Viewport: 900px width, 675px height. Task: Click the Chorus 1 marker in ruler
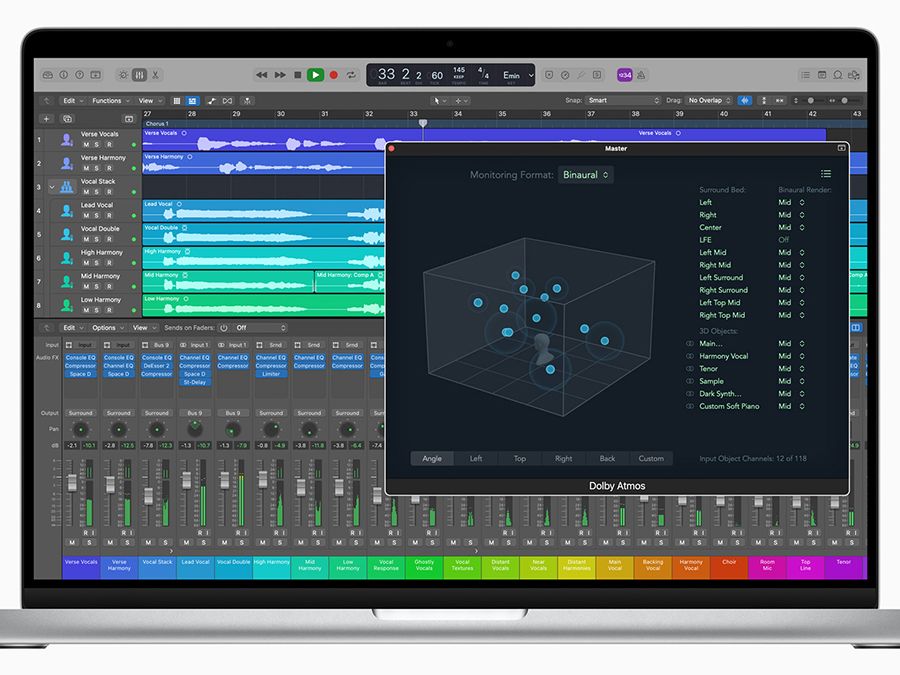tap(157, 123)
